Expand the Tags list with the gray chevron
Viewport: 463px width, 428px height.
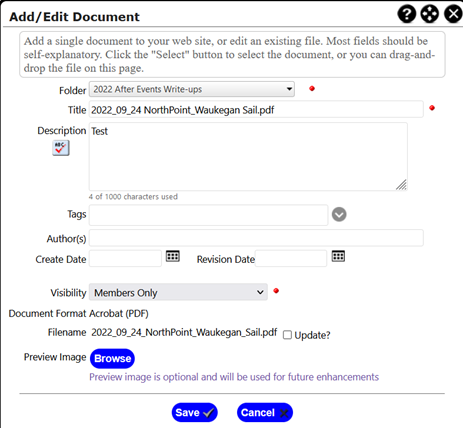tap(339, 214)
